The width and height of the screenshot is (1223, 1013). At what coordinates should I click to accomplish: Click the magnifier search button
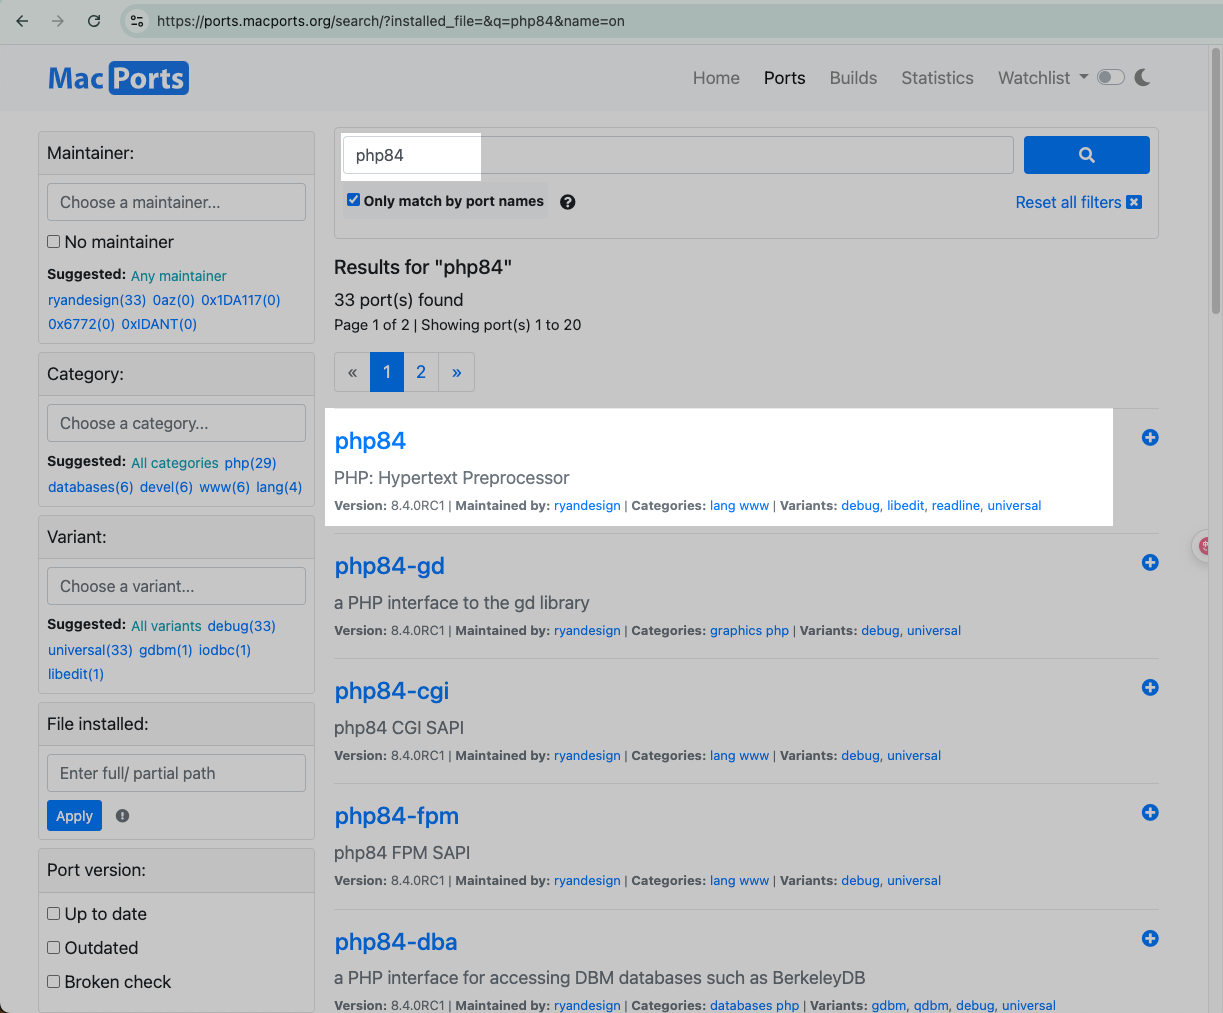click(1086, 155)
